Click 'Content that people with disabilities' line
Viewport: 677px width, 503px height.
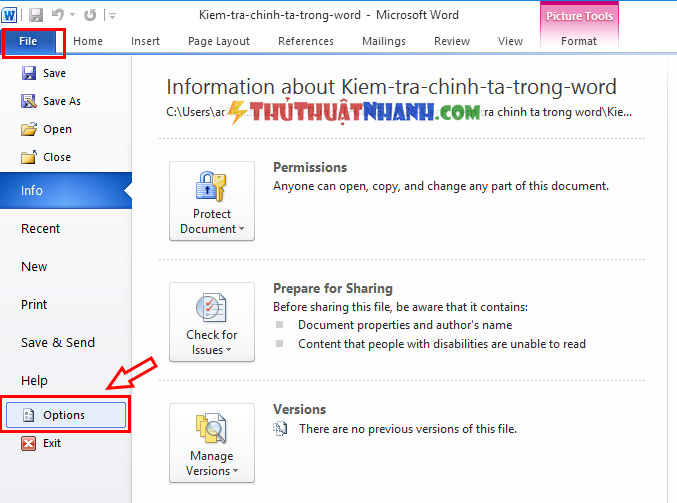[442, 344]
